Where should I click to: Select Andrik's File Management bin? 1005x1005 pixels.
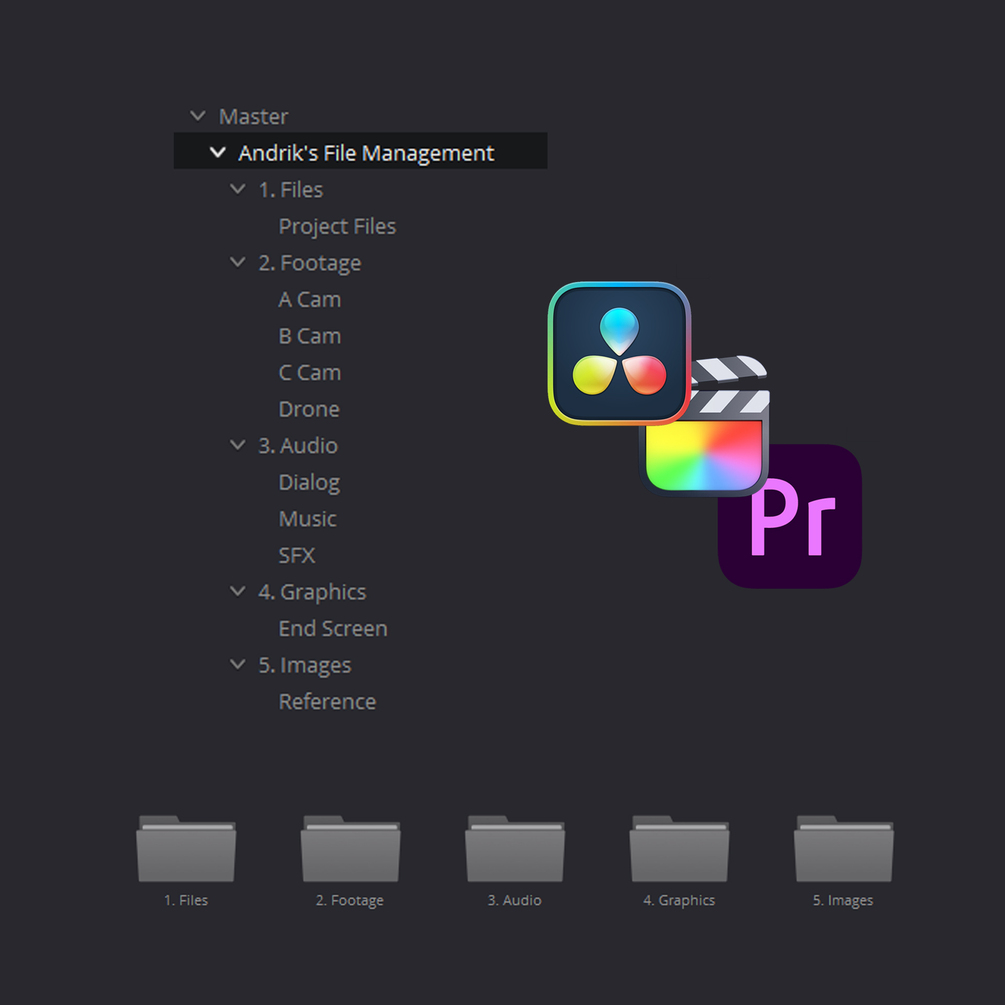click(x=360, y=151)
